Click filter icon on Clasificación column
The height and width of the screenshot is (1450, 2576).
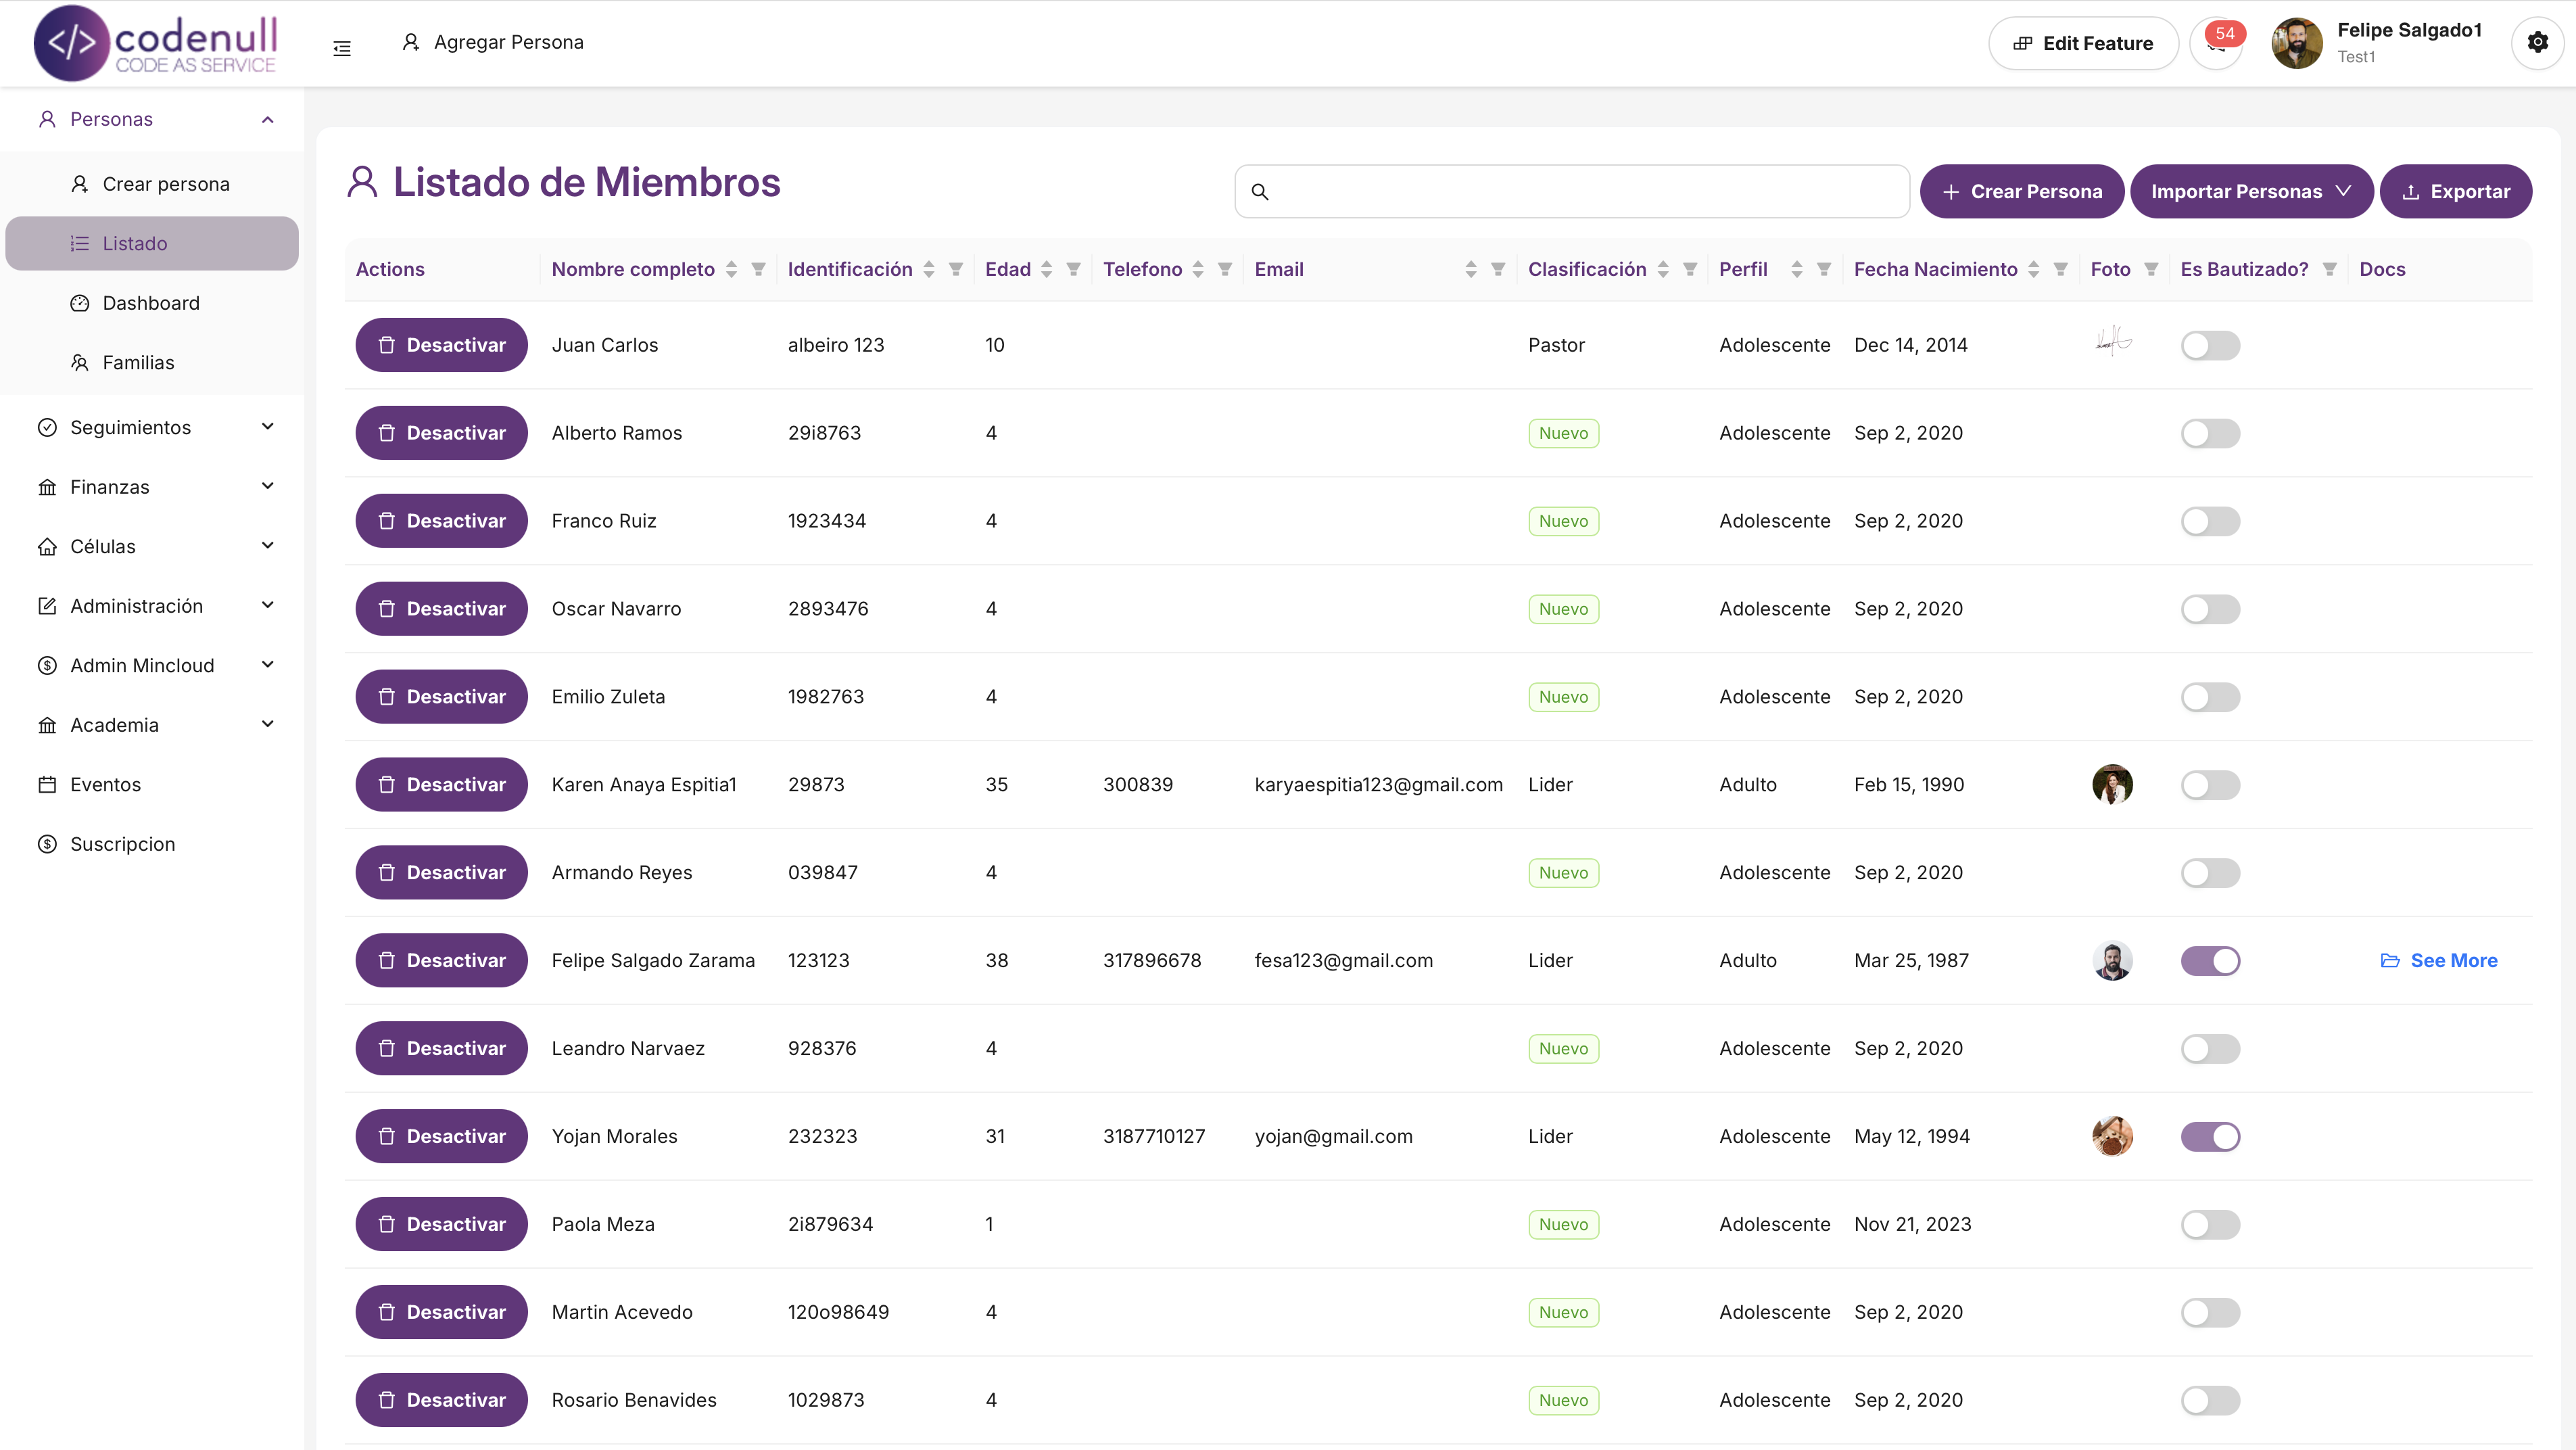click(x=1690, y=269)
